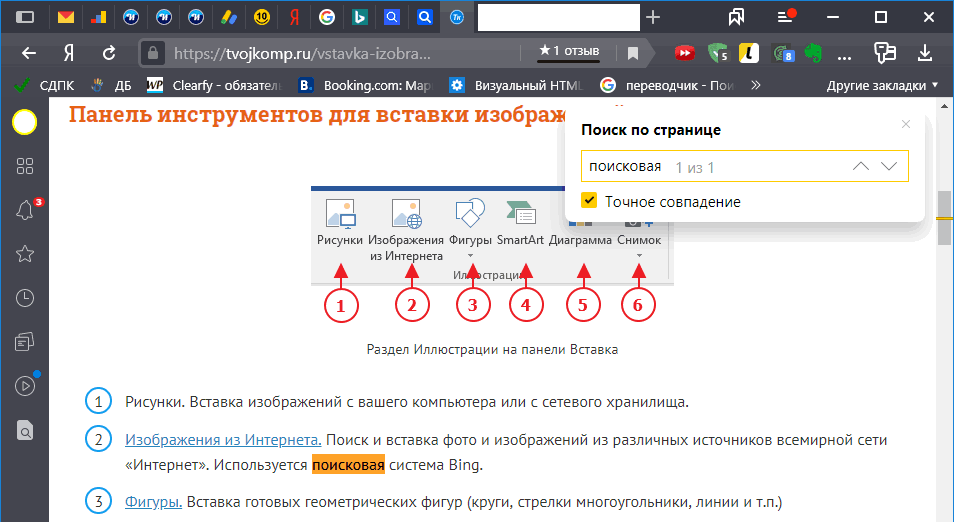The height and width of the screenshot is (522, 954).
Task: Open a new tab with the plus button
Action: tap(653, 17)
